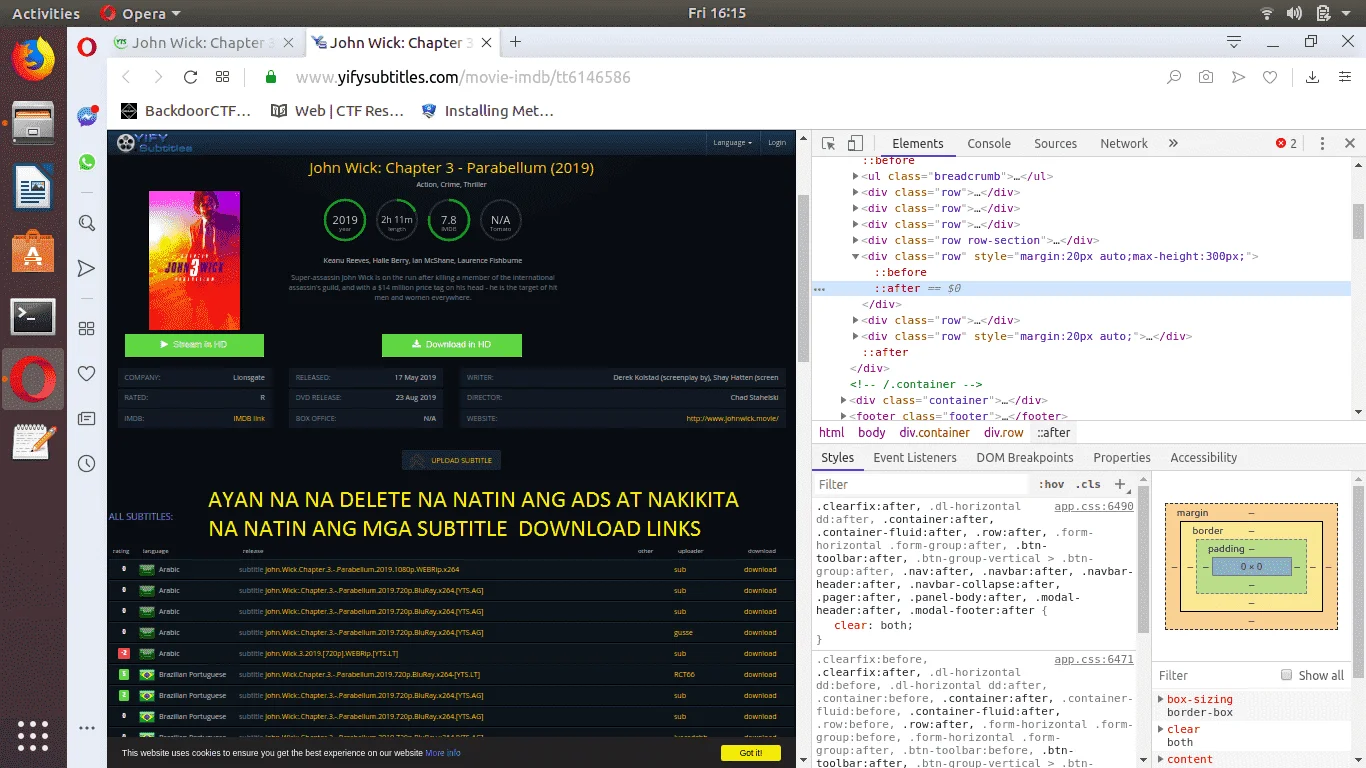
Task: Dismiss cookie notice with Got it!
Action: tap(751, 753)
